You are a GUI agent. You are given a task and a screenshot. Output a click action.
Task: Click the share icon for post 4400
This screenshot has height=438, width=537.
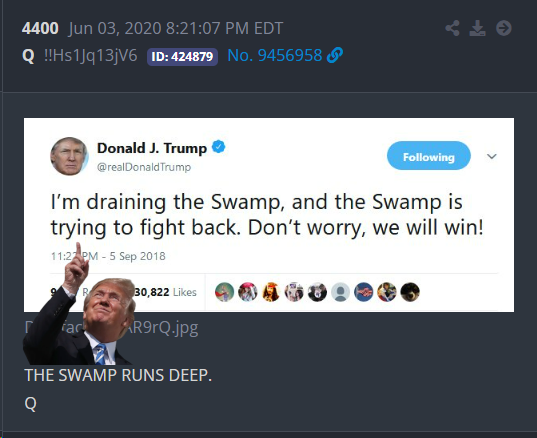(x=452, y=28)
